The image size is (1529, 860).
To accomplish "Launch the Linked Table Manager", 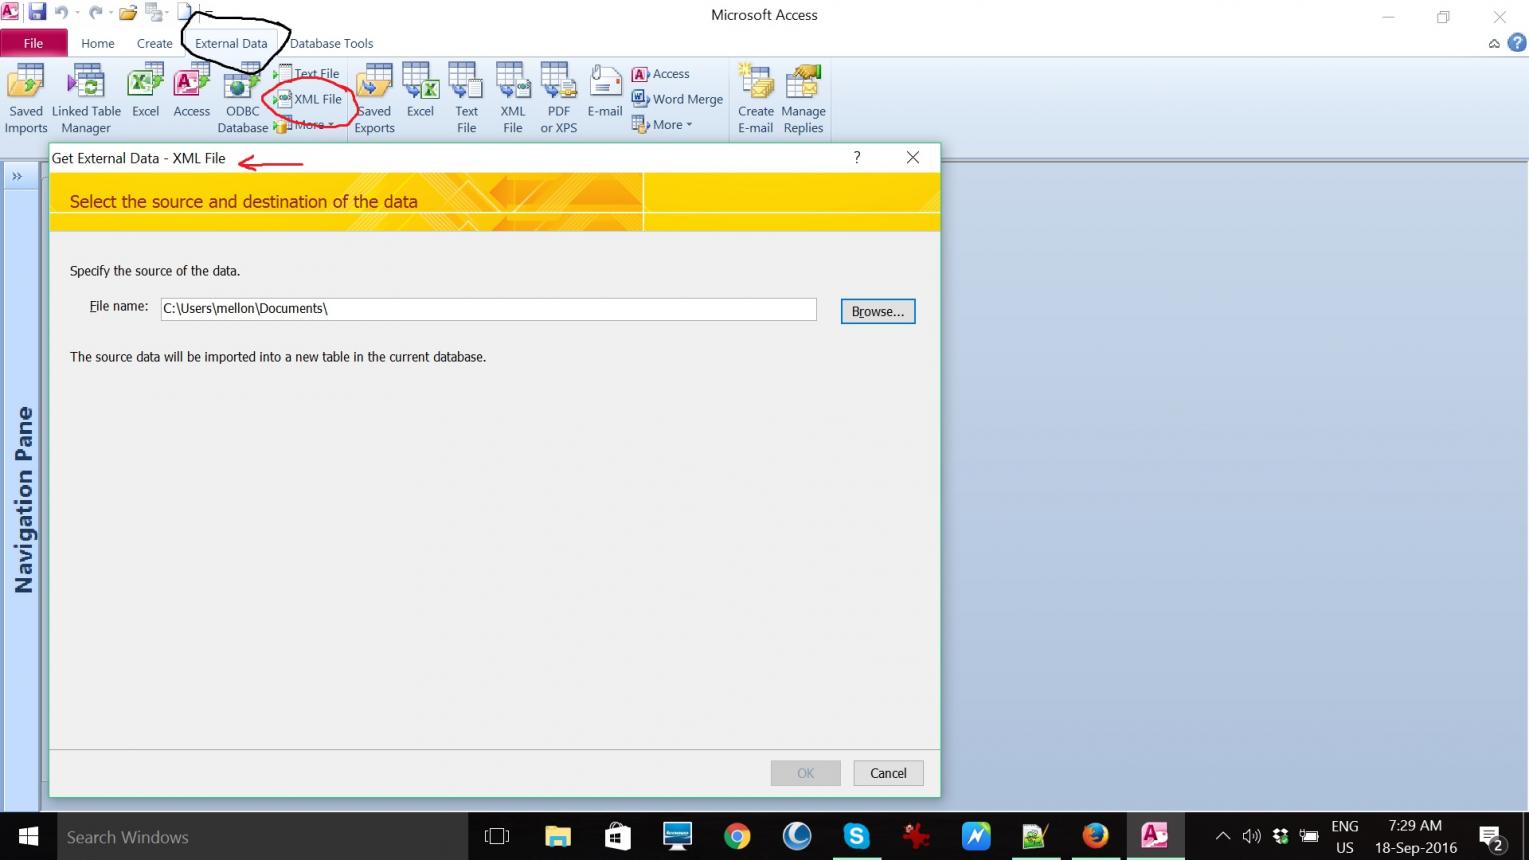I will (86, 98).
